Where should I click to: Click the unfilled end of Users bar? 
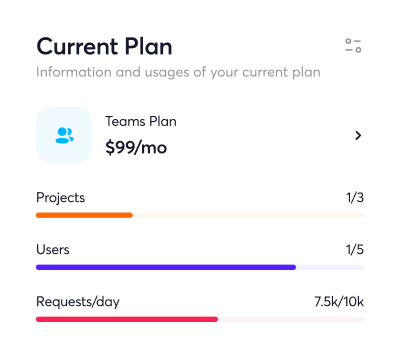click(330, 267)
